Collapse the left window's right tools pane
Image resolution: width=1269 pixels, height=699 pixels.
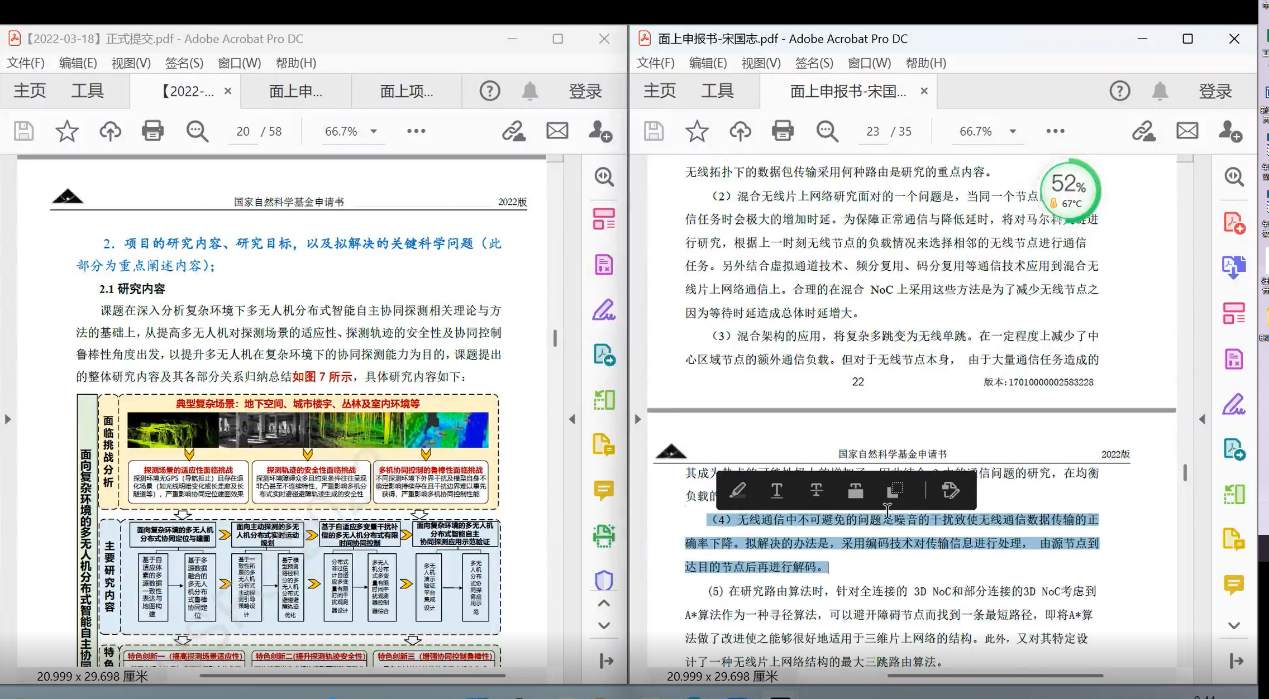(572, 419)
